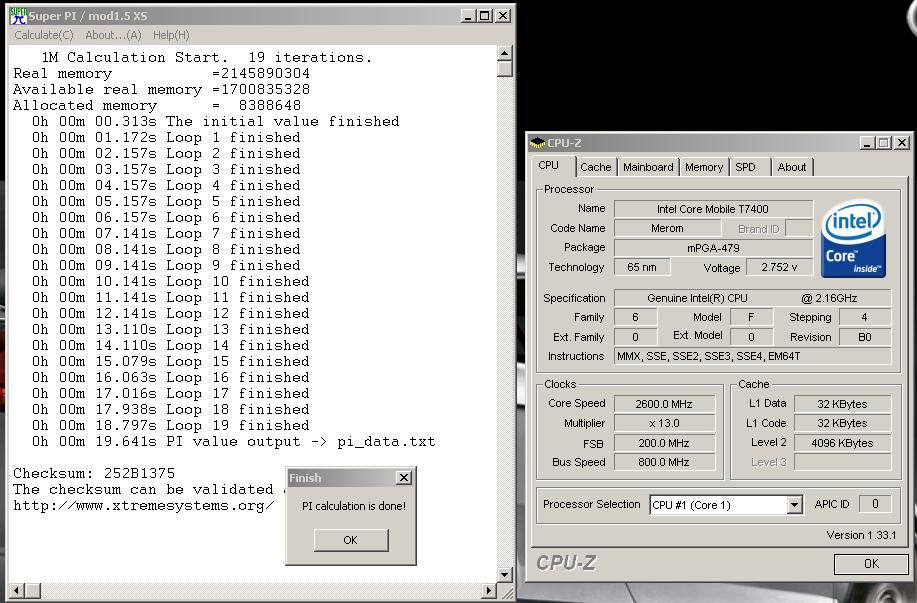Click the Loop 19 finished line
The image size is (917, 603).
tap(171, 425)
